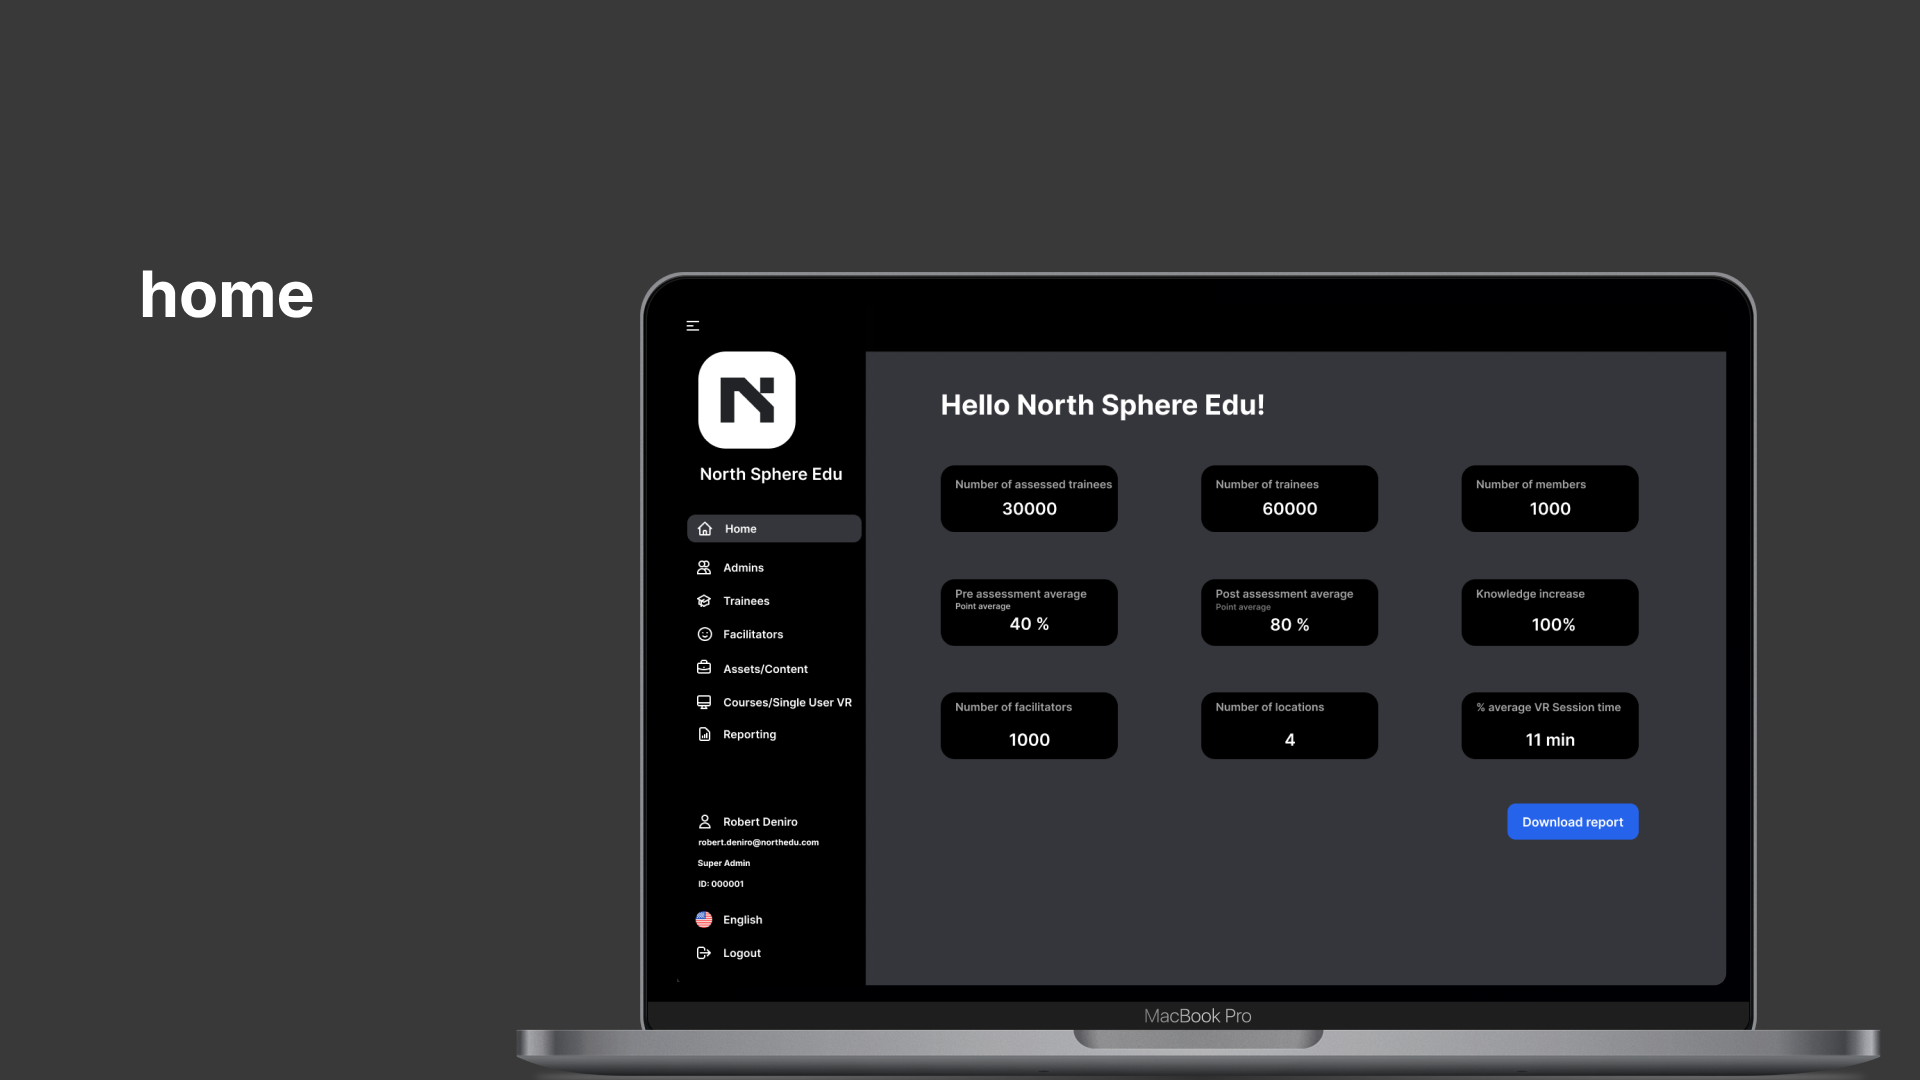Viewport: 1920px width, 1080px height.
Task: Select the Number of locations card
Action: [x=1289, y=725]
